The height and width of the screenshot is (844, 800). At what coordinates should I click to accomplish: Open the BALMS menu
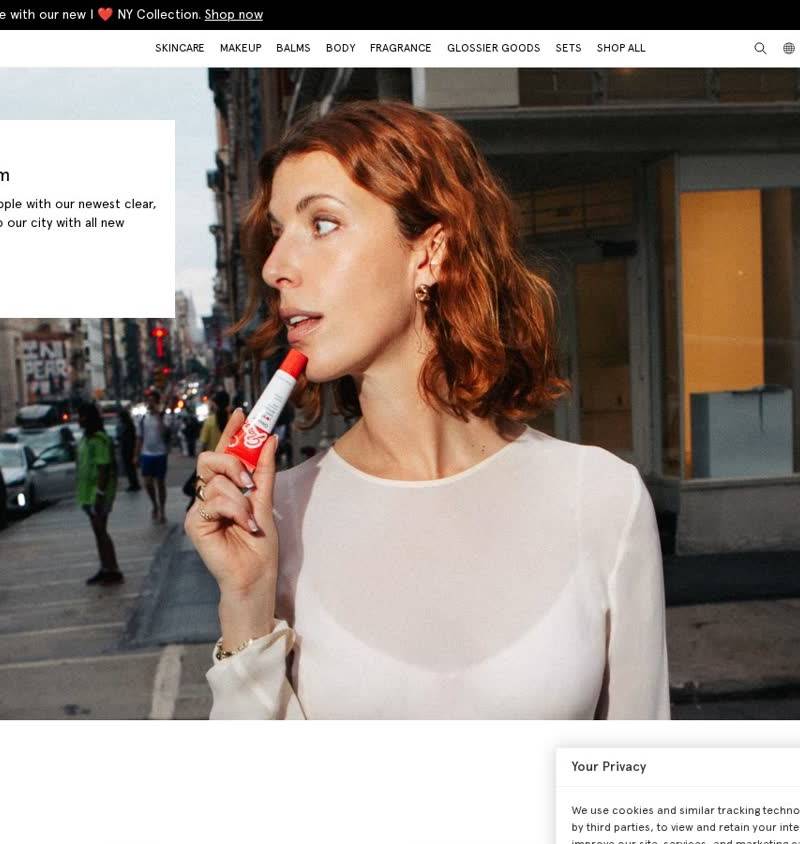point(293,48)
